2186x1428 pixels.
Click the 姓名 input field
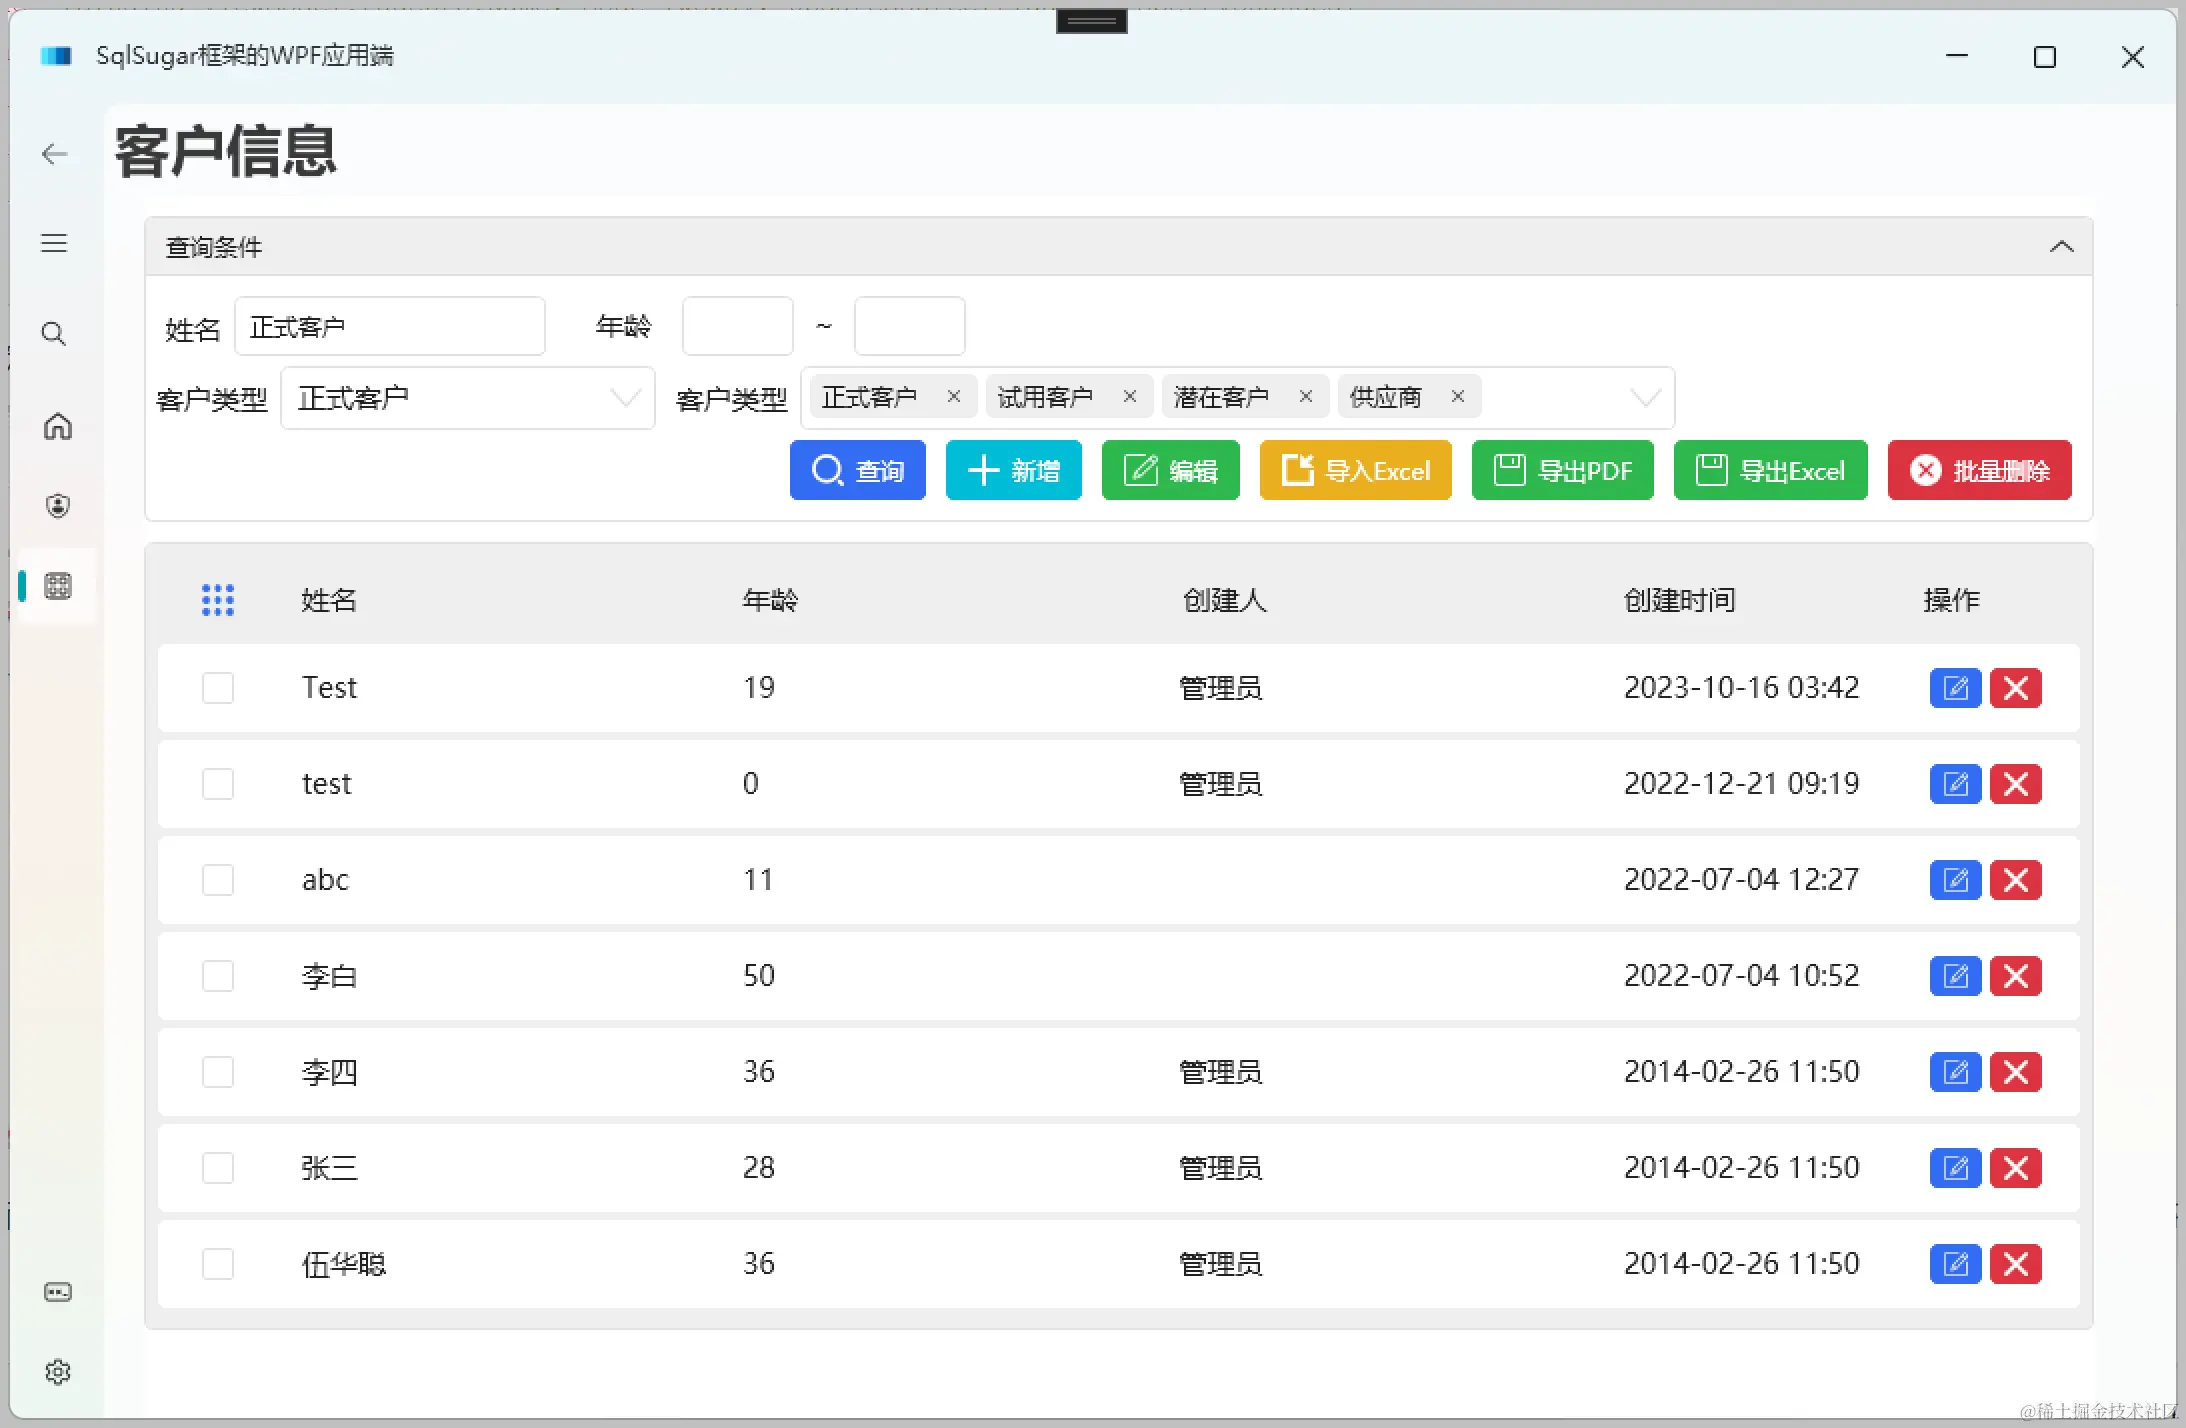point(390,326)
